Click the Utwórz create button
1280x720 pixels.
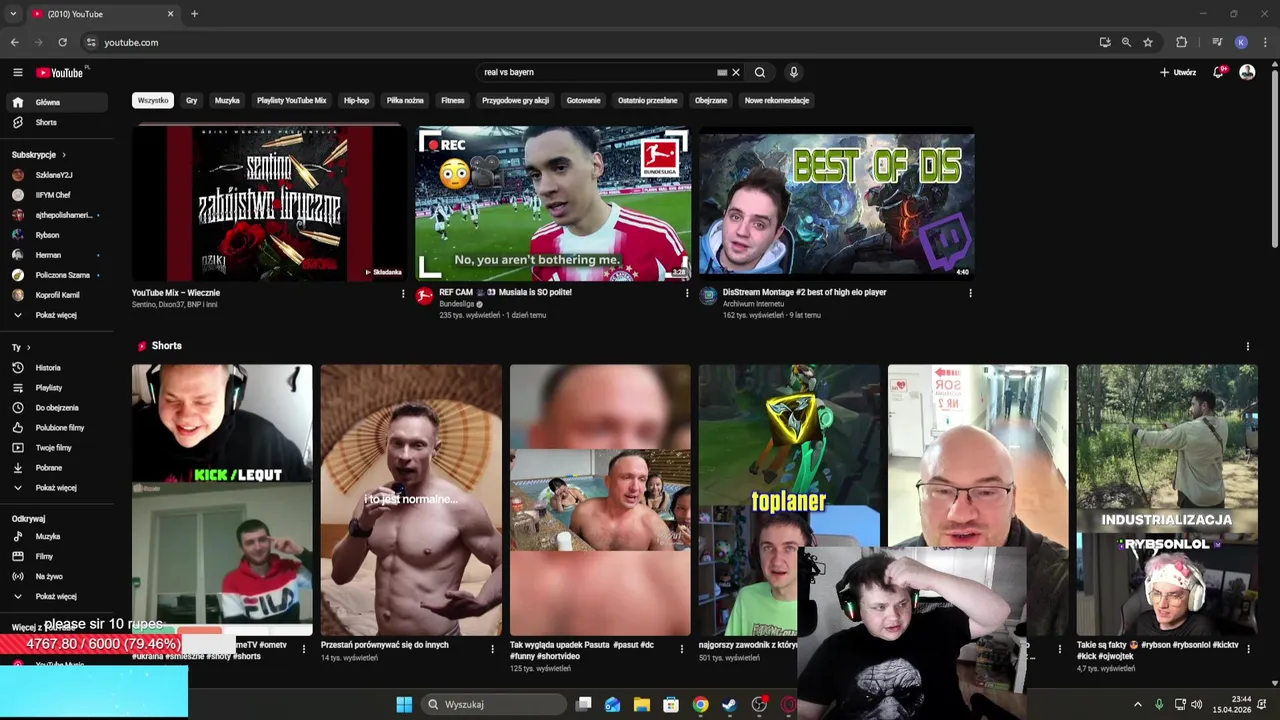[x=1178, y=72]
